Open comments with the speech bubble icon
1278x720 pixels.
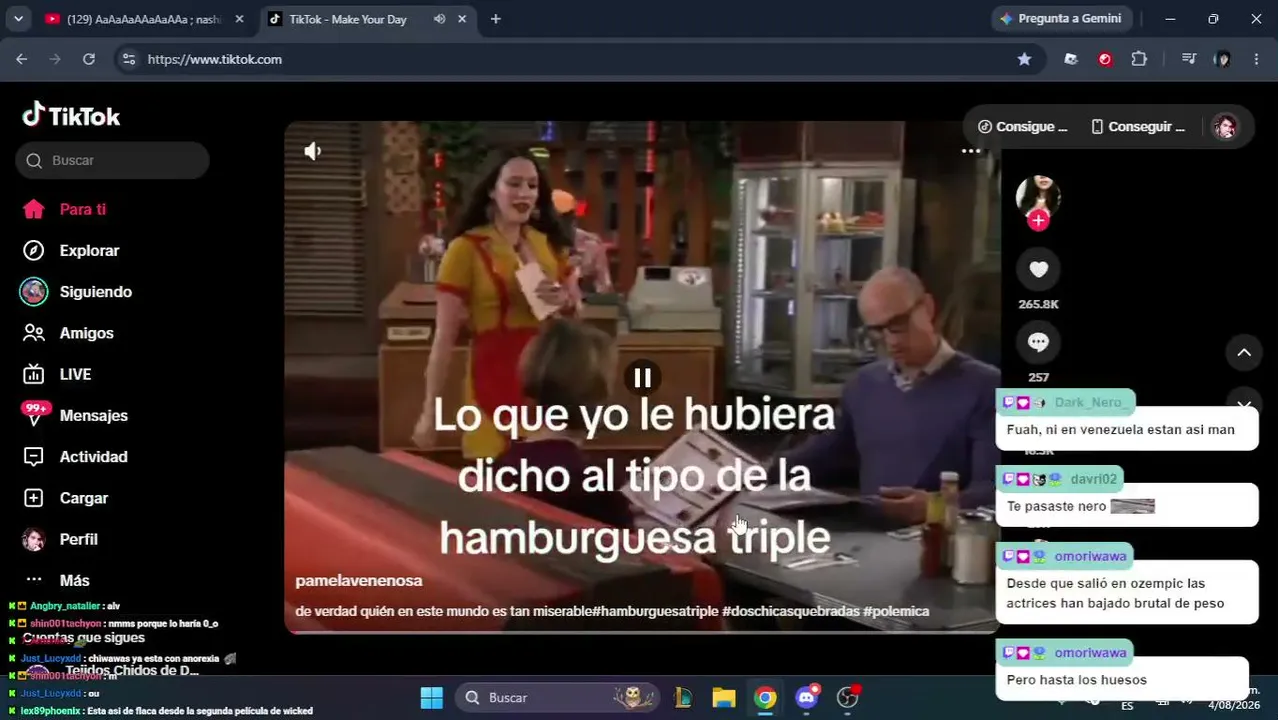(1038, 342)
